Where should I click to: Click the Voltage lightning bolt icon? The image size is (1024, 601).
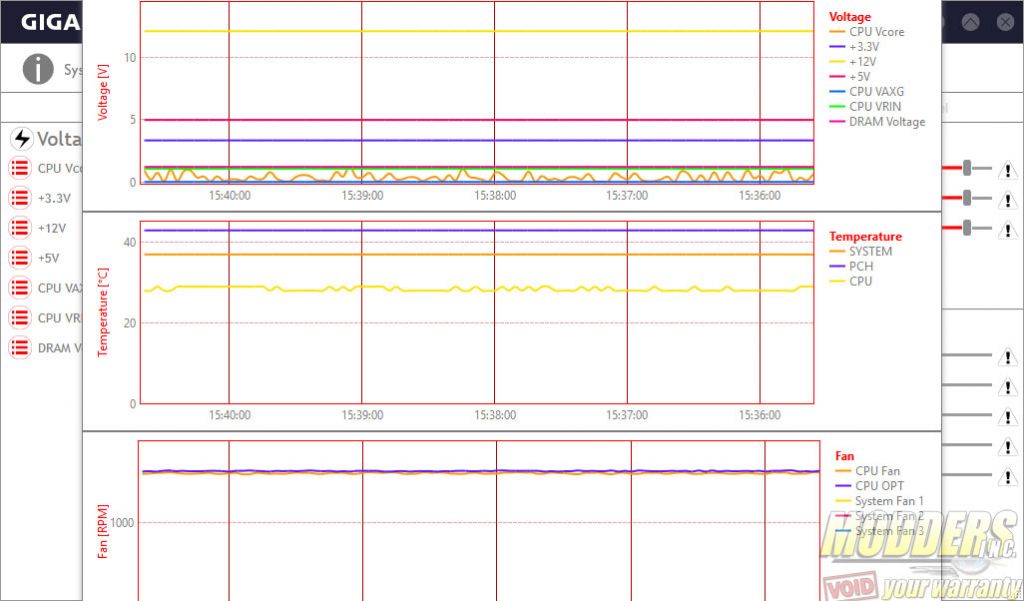[22, 138]
